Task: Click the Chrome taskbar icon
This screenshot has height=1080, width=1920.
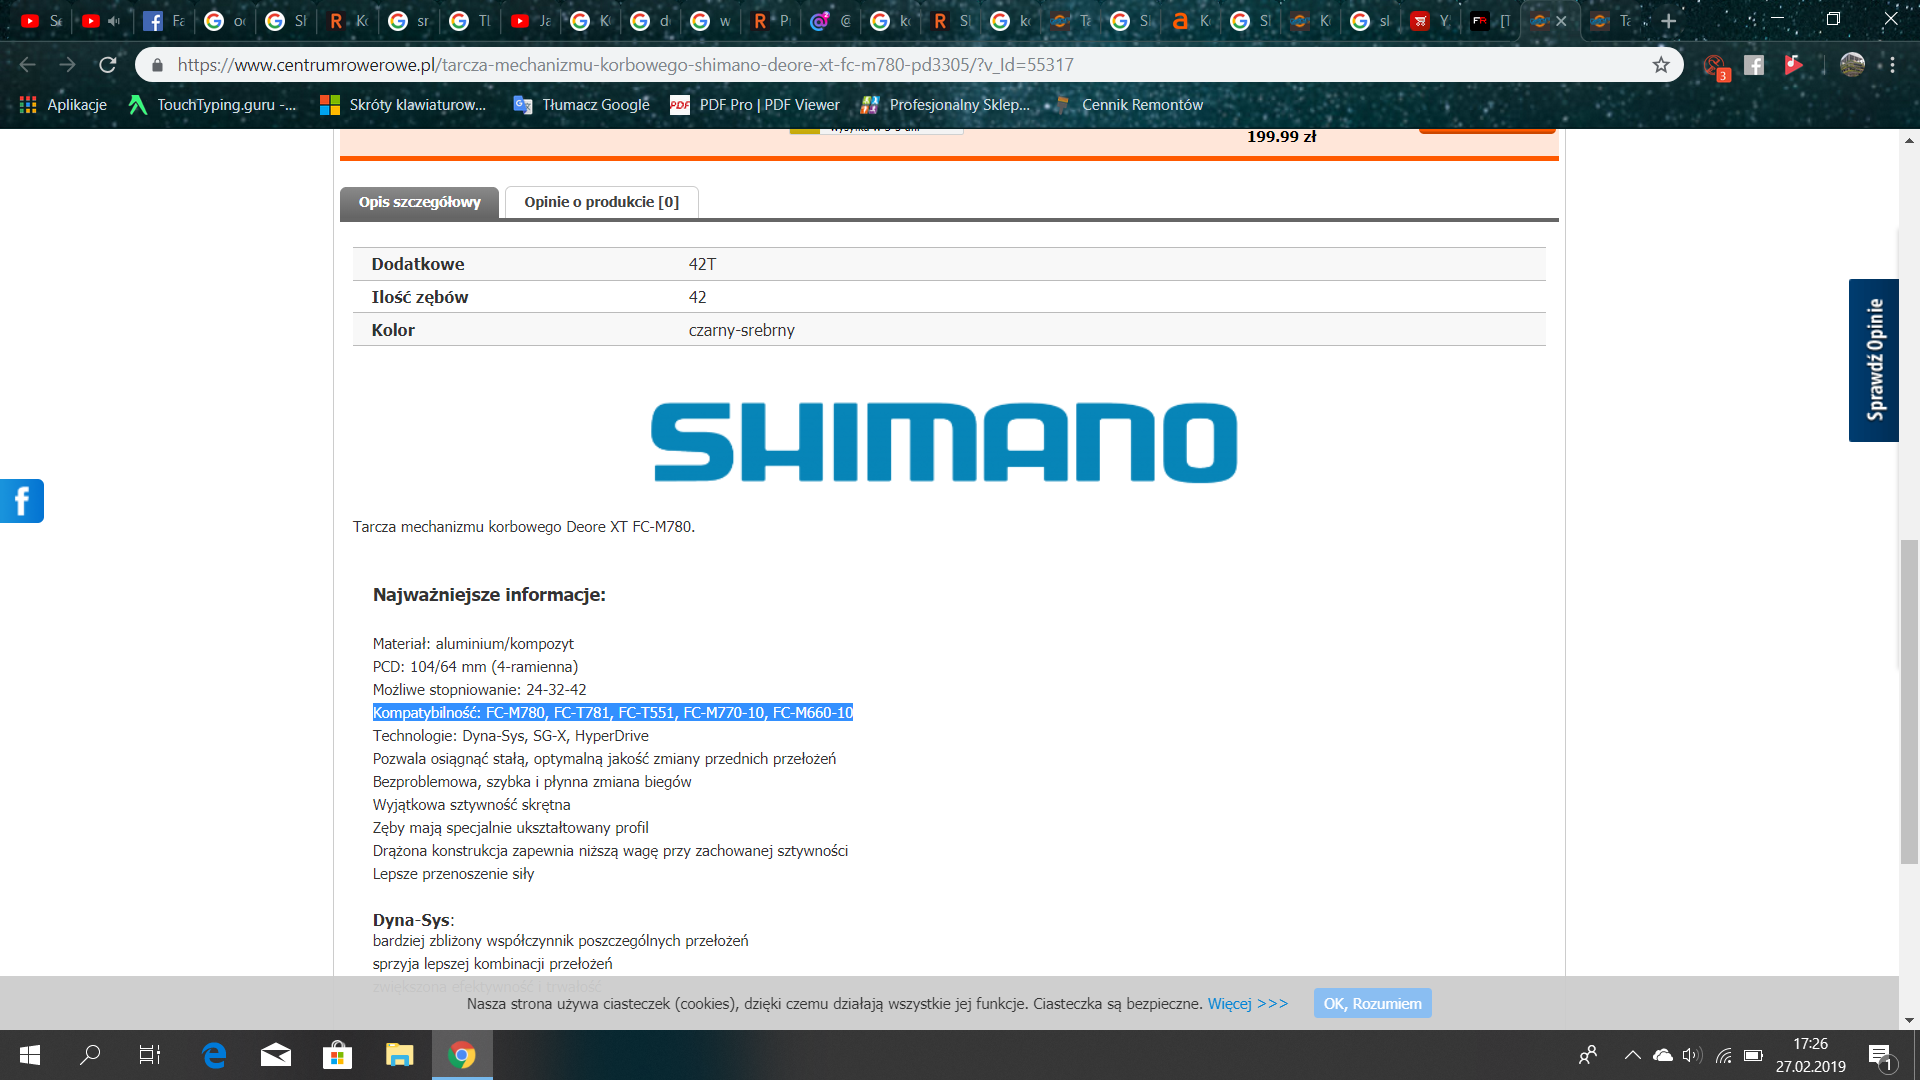Action: point(462,1055)
